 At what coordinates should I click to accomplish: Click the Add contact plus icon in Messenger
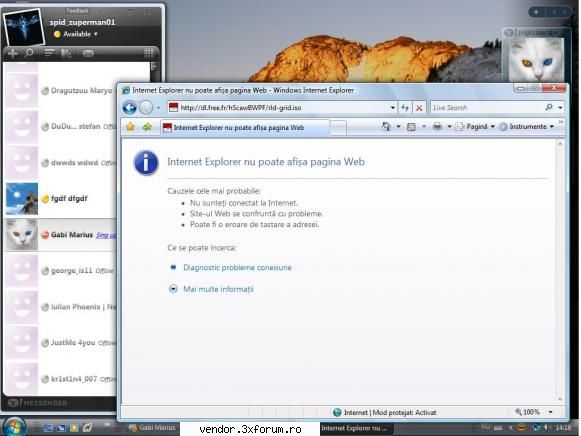point(13,53)
